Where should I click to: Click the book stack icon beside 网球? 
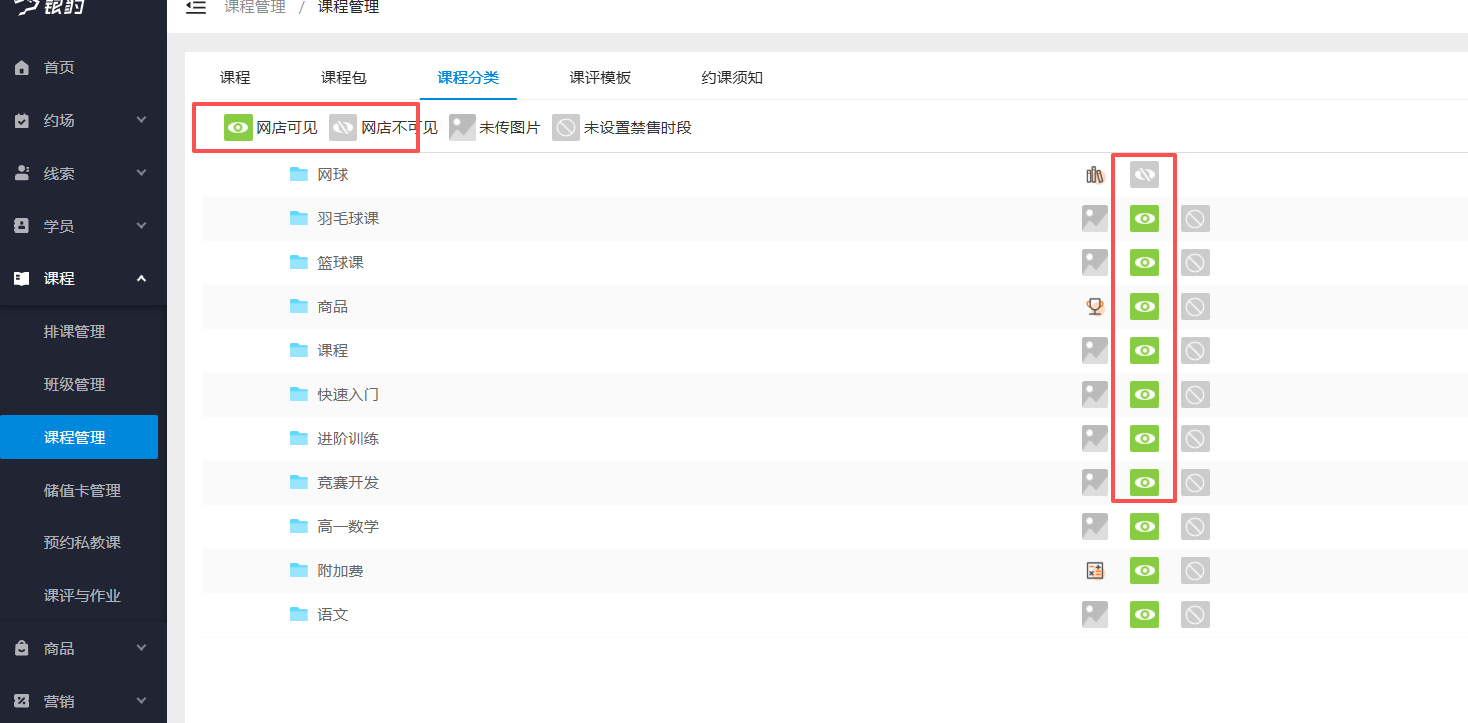point(1095,174)
